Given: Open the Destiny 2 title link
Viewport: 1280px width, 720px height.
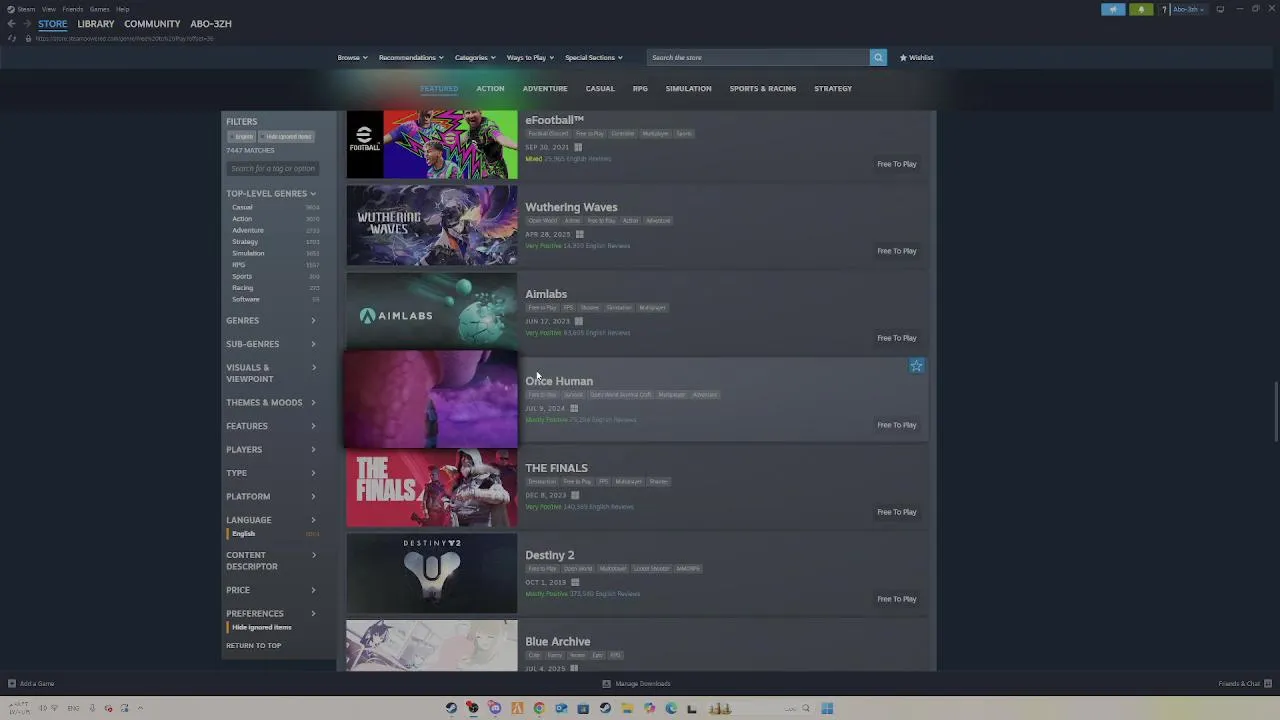Looking at the screenshot, I should coord(549,555).
